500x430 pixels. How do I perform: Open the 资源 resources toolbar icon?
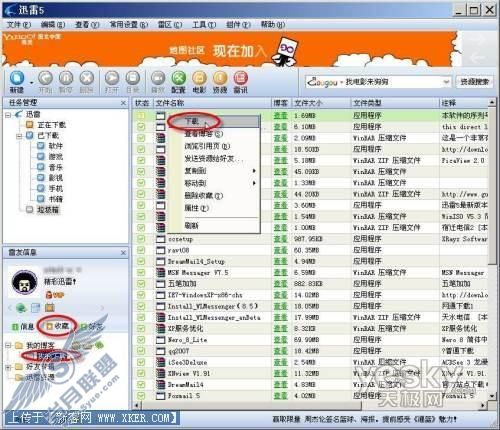pos(220,79)
